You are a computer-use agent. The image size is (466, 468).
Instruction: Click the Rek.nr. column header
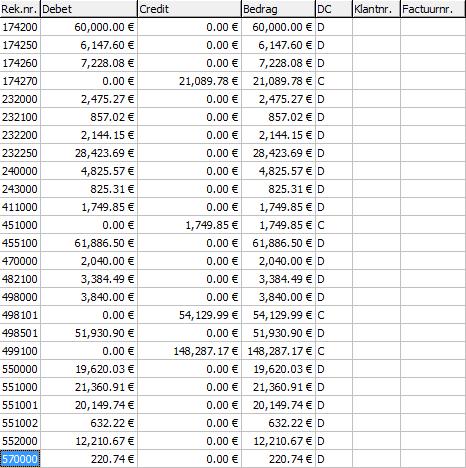[20, 9]
